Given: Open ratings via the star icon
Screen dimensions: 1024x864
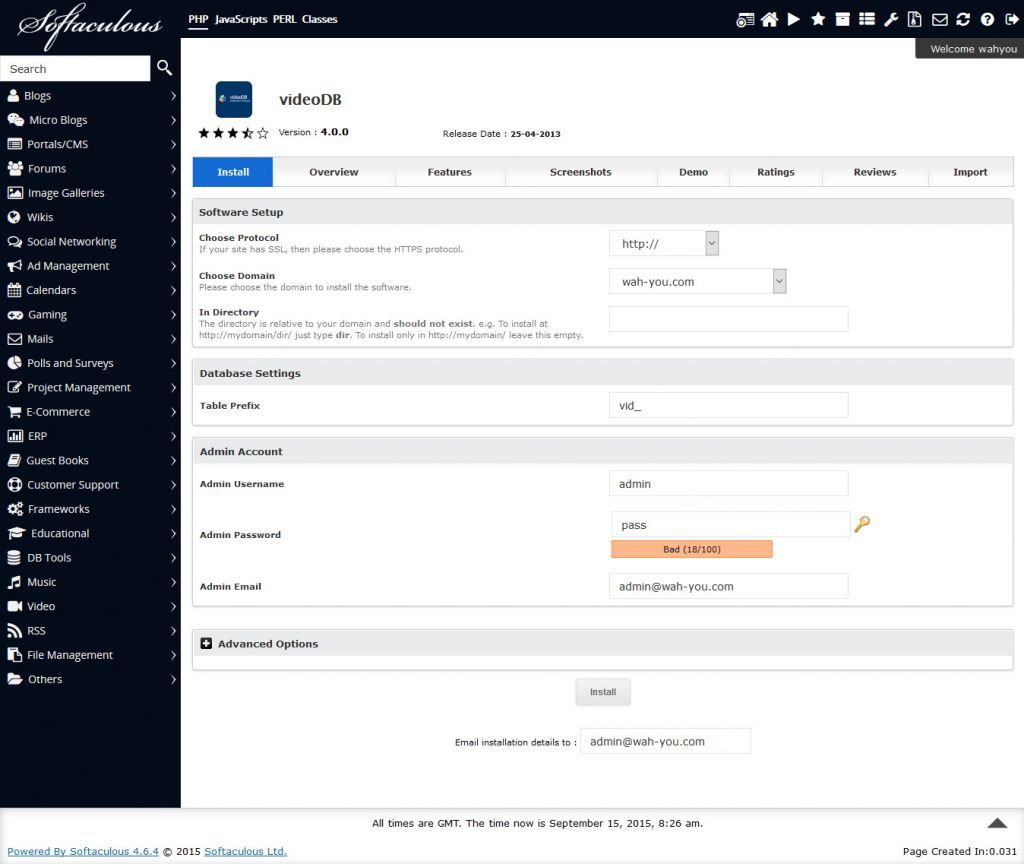Looking at the screenshot, I should click(818, 19).
